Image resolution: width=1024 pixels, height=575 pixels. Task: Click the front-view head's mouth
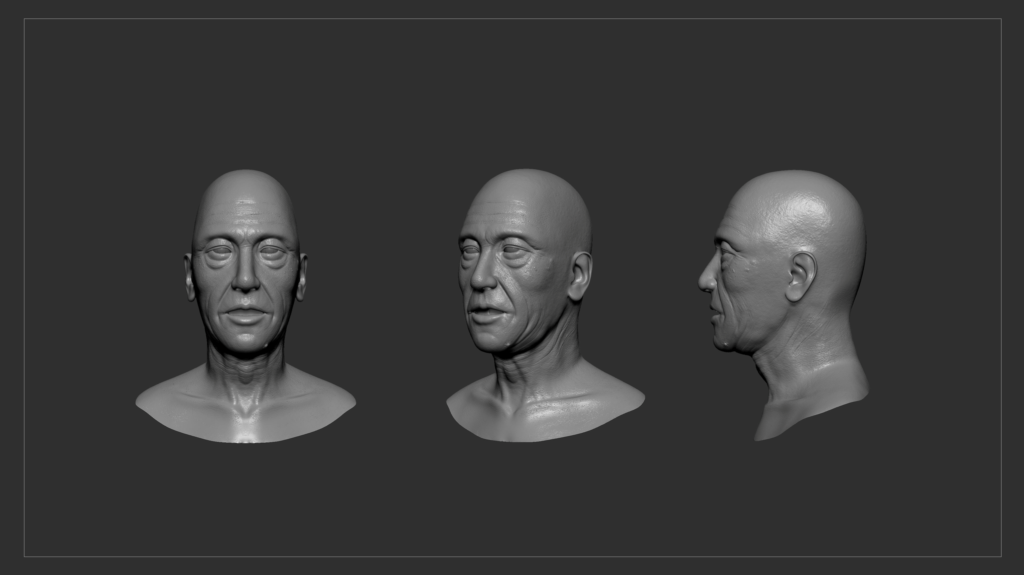245,315
